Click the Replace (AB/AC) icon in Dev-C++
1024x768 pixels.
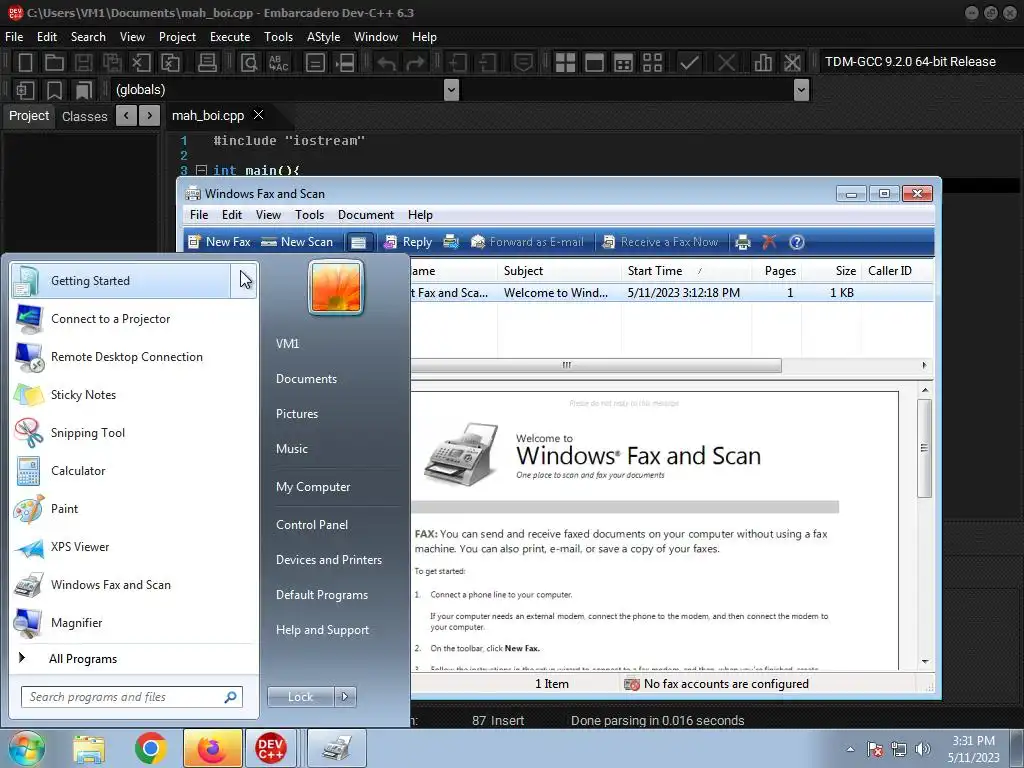coord(279,62)
